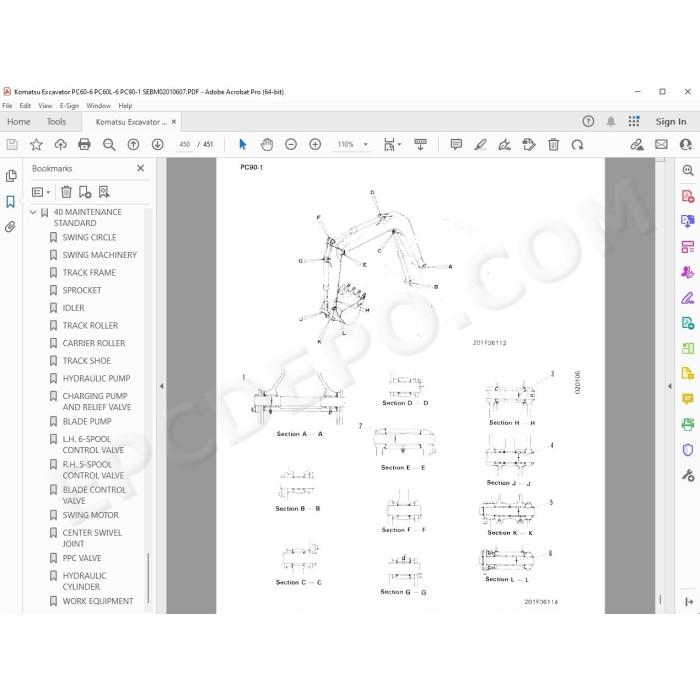Switch to the Tools tab
This screenshot has height=700, width=700.
click(x=56, y=122)
